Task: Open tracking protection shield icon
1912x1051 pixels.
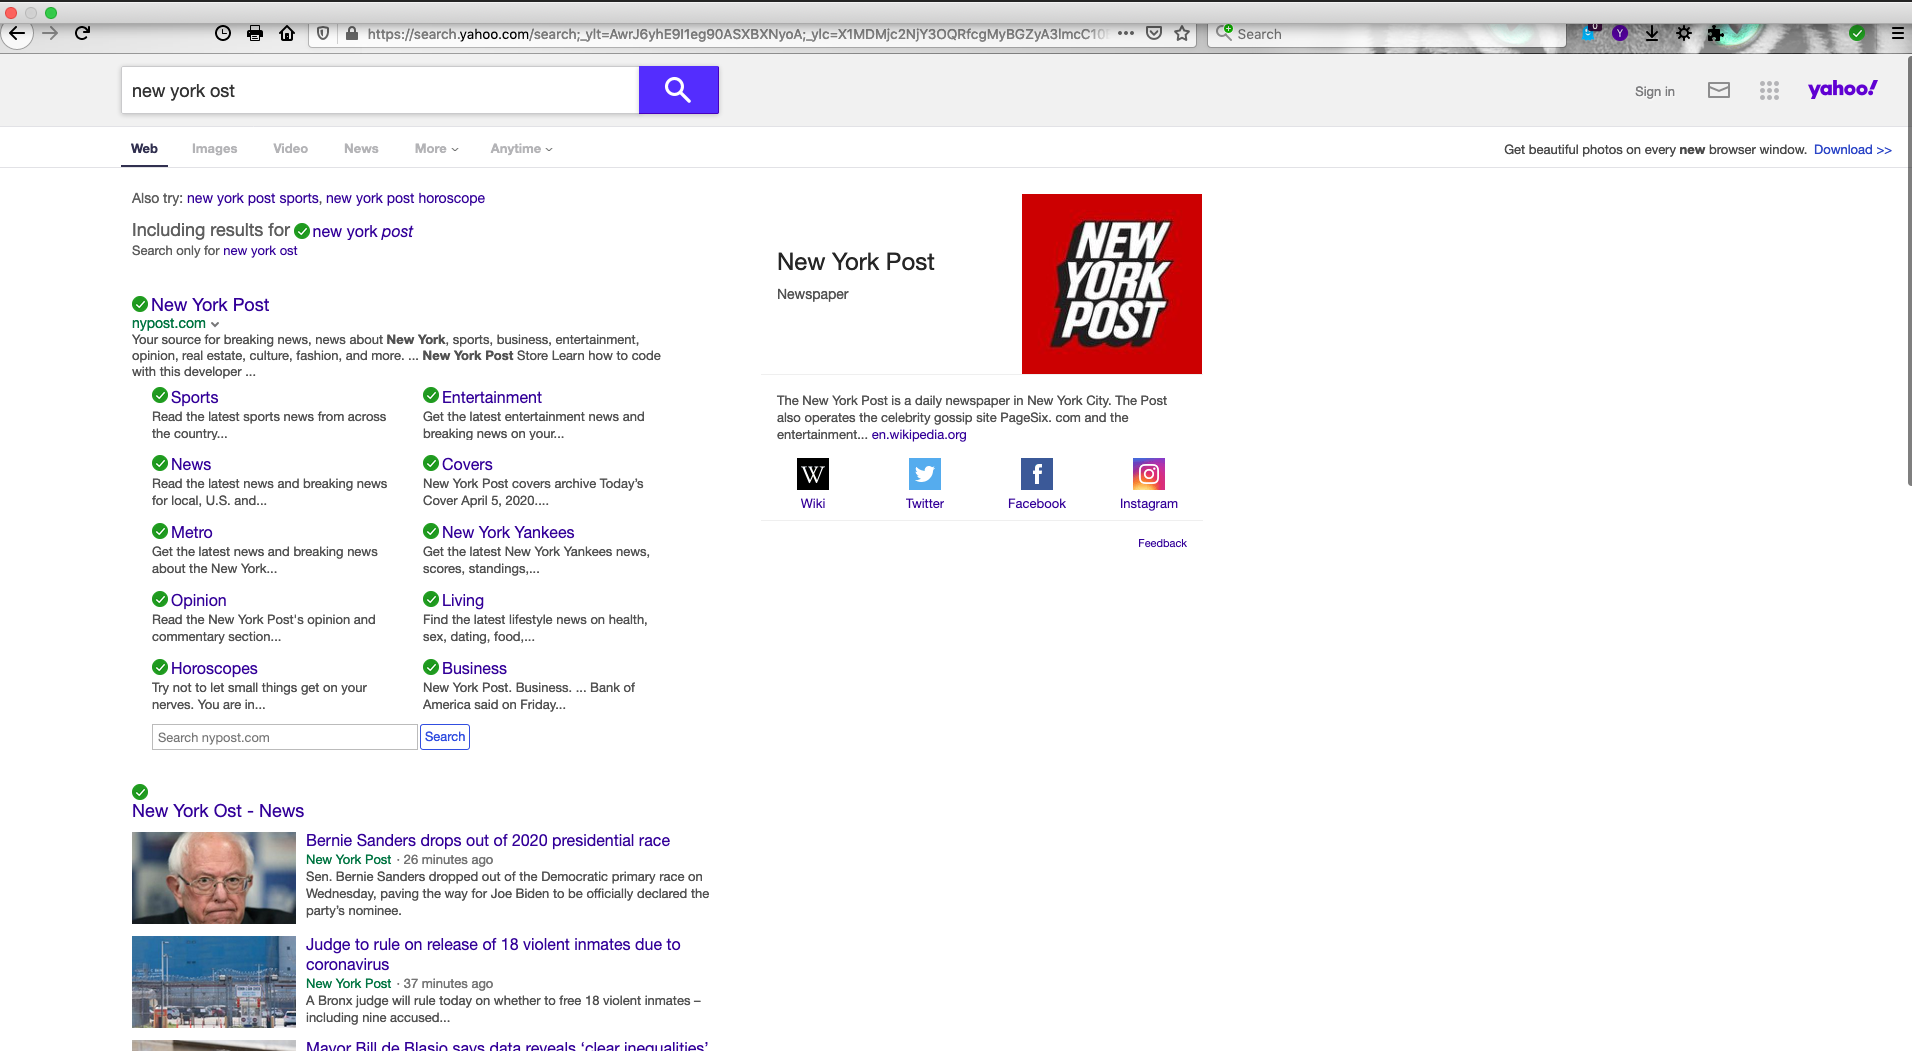Action: [x=323, y=33]
